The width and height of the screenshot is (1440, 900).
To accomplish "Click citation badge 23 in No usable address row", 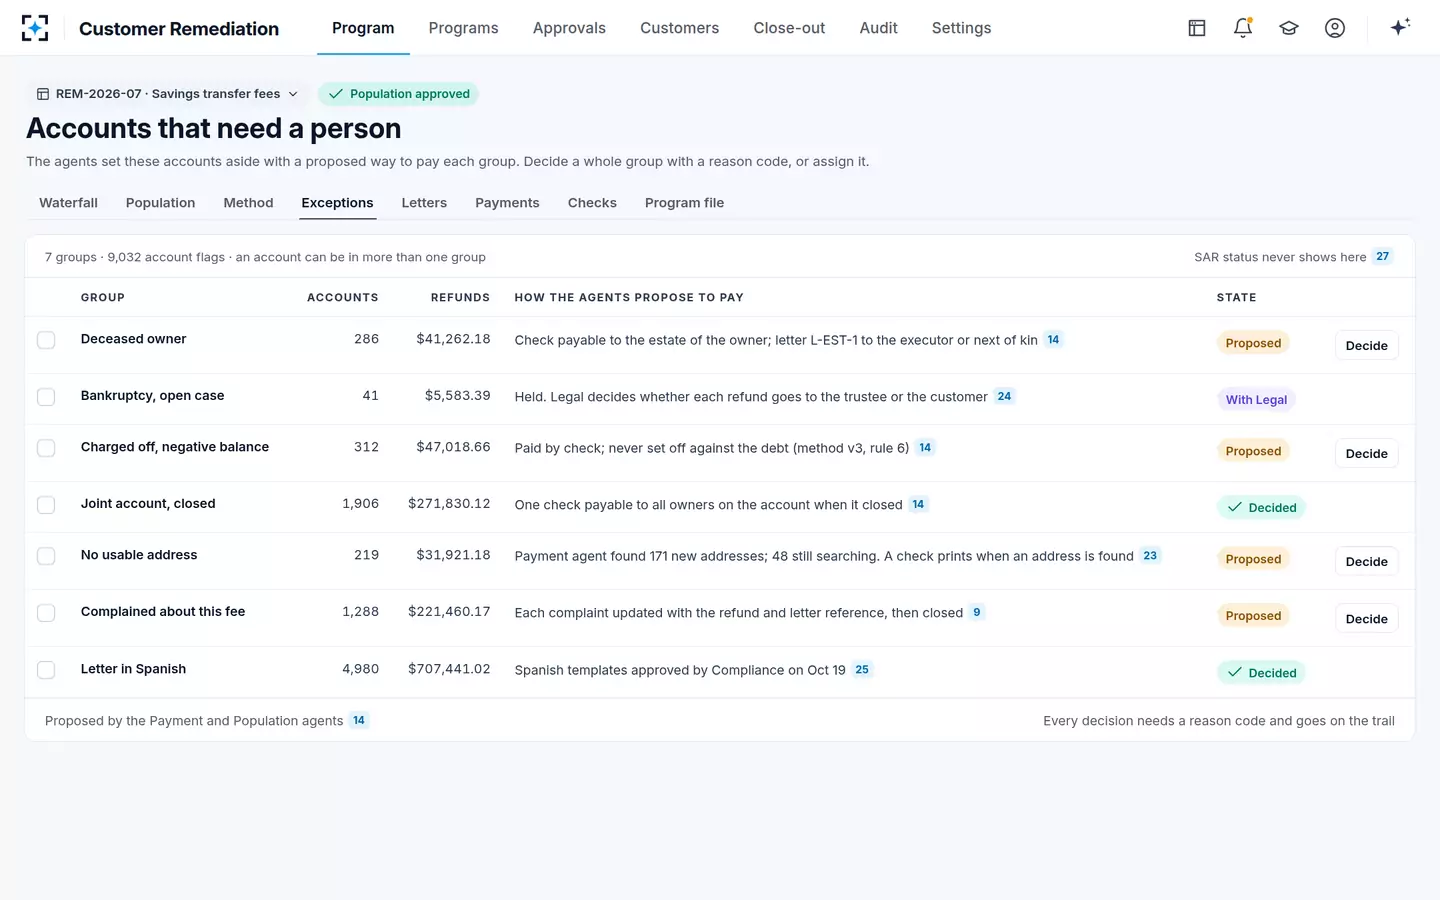I will [1150, 556].
